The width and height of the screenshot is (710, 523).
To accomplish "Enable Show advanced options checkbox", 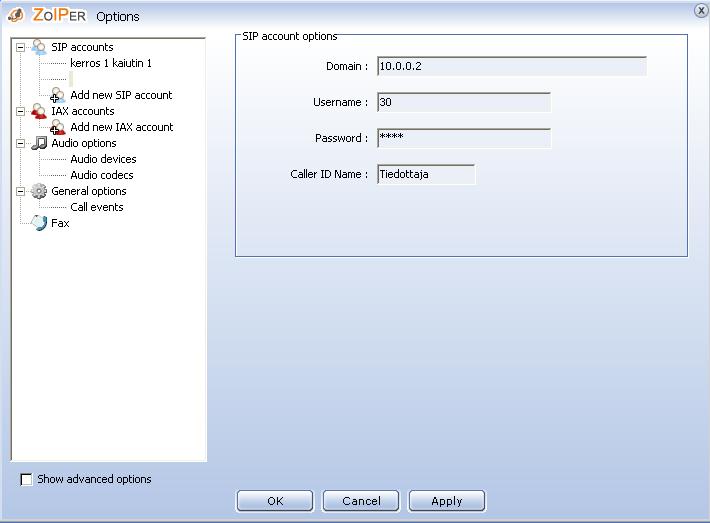I will (26, 479).
